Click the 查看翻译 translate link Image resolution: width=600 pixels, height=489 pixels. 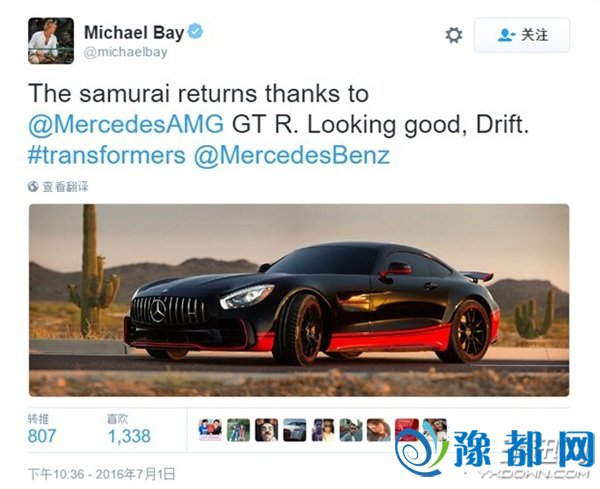tap(65, 187)
